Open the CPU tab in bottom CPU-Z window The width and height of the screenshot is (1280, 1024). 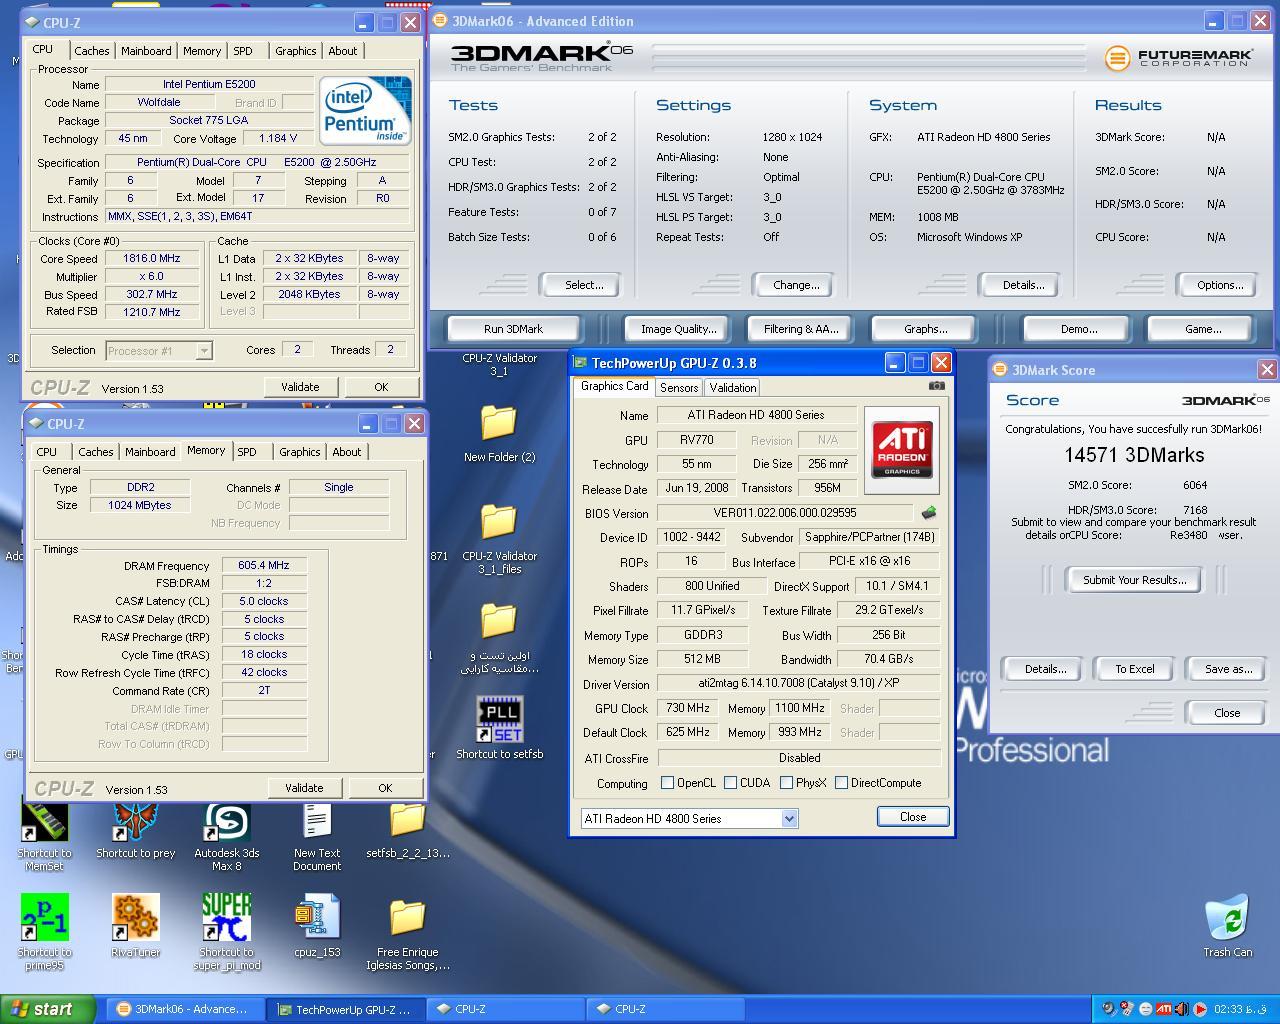47,452
